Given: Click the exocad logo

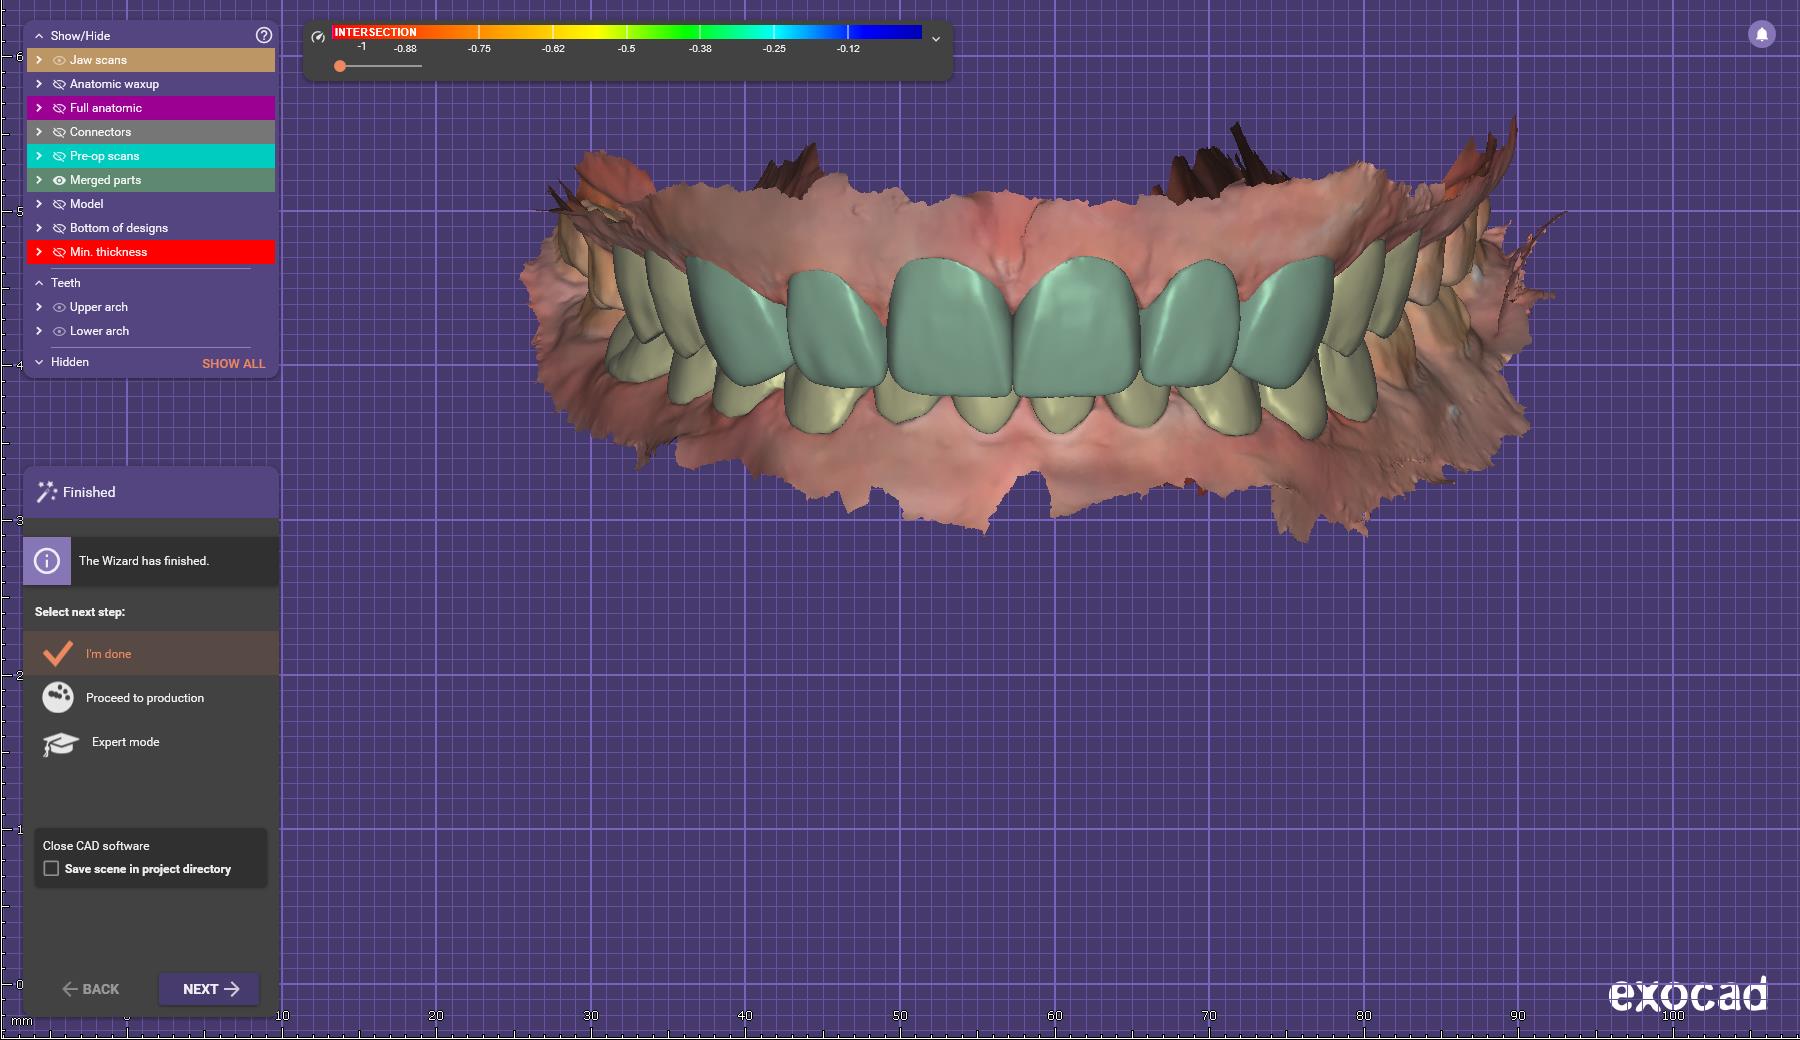Looking at the screenshot, I should (1687, 994).
